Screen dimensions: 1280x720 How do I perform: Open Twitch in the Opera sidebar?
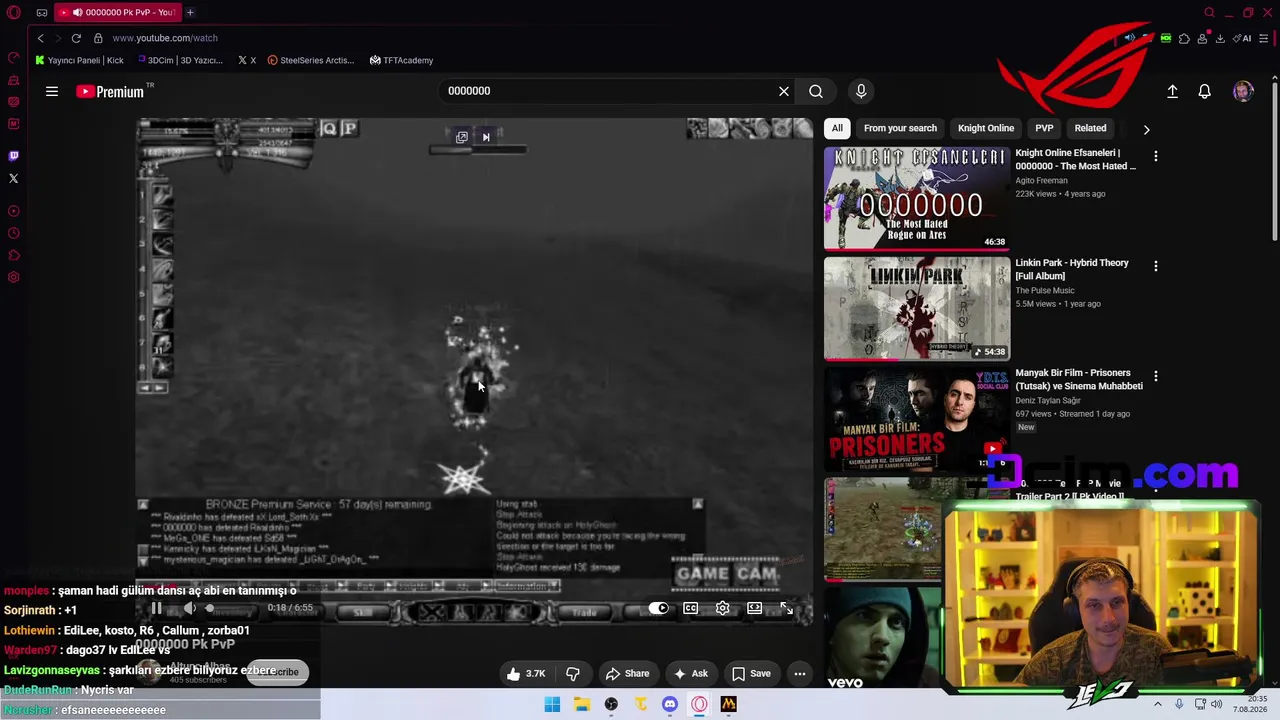(14, 156)
